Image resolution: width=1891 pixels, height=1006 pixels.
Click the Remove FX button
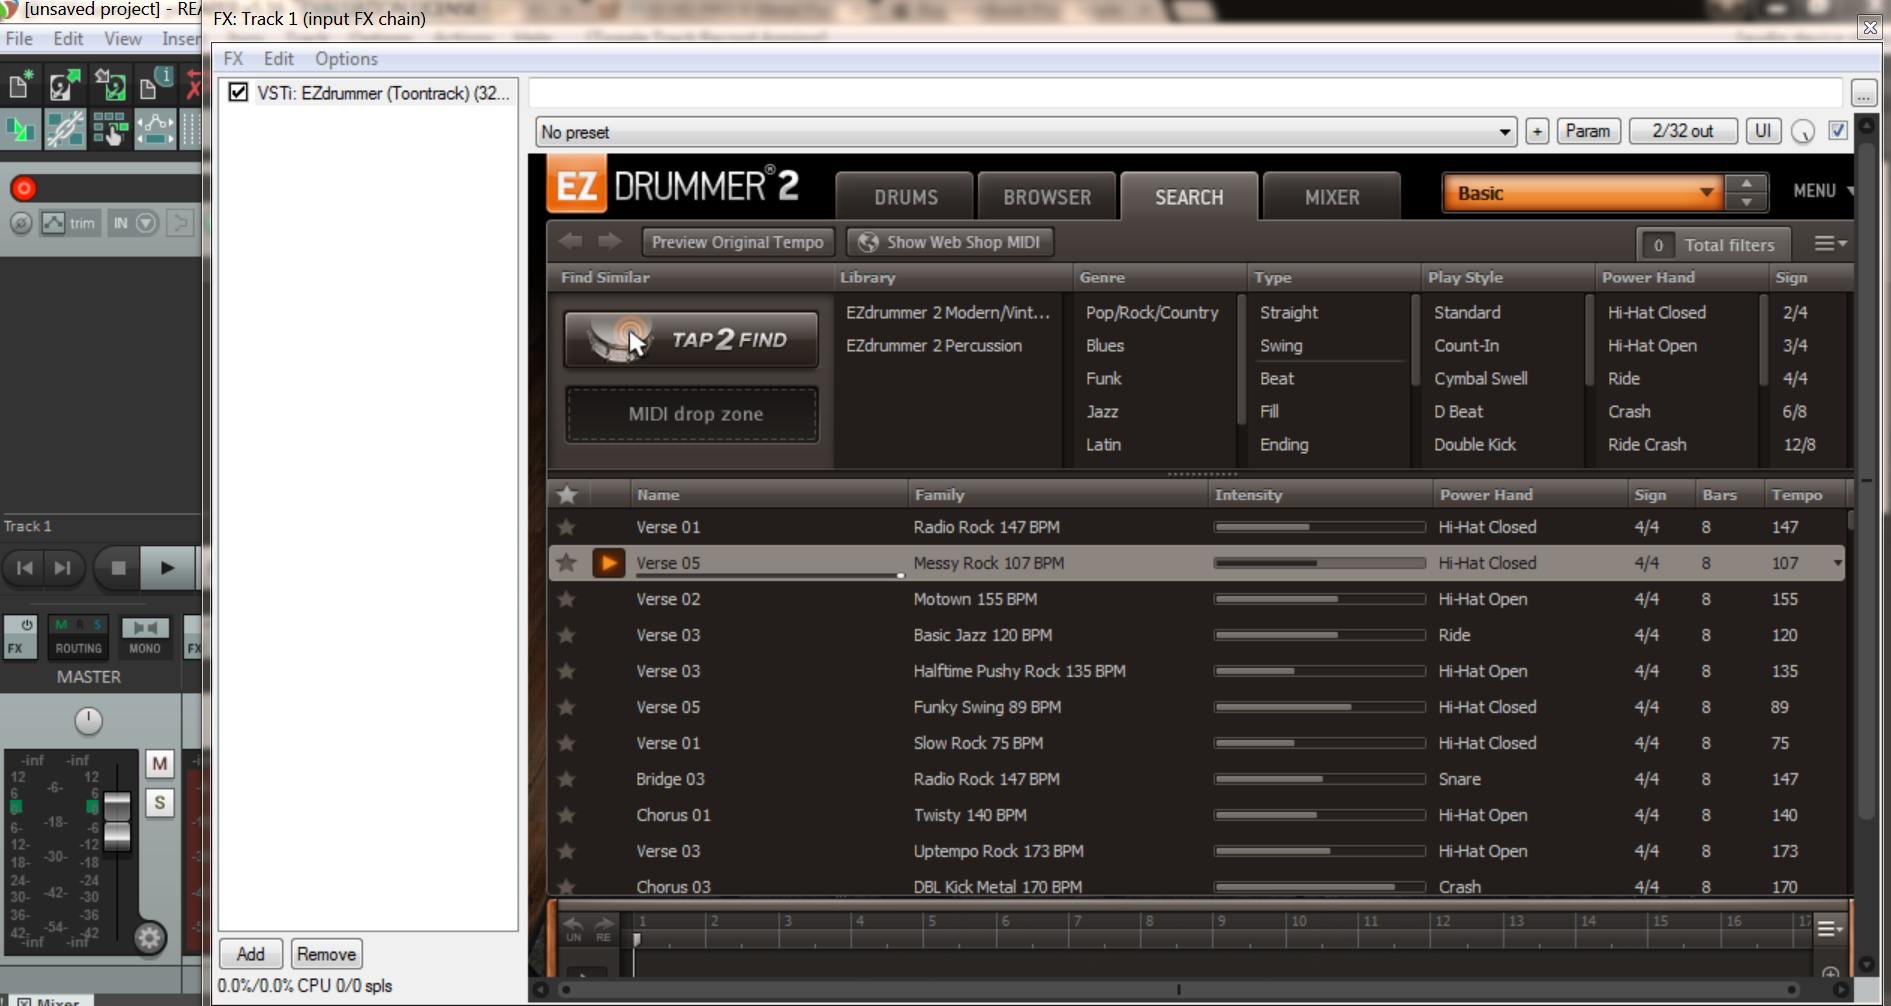pyautogui.click(x=326, y=954)
